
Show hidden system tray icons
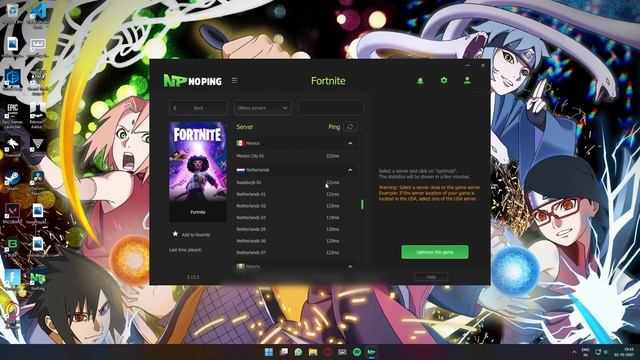click(x=574, y=352)
